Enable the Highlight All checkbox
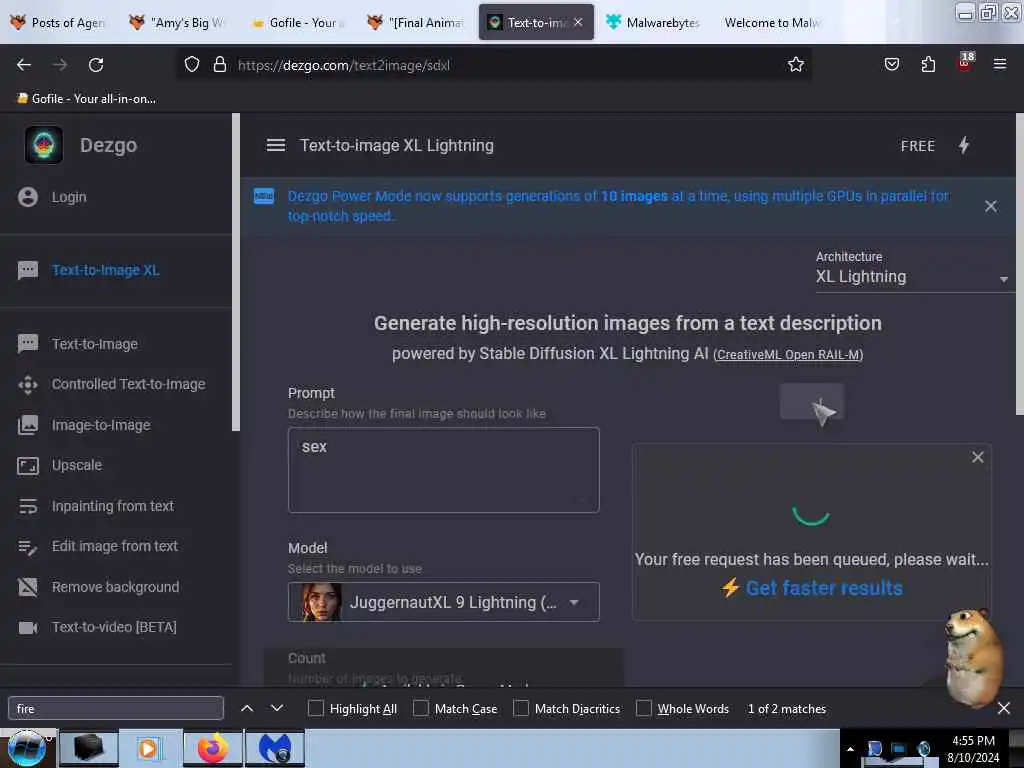Image resolution: width=1024 pixels, height=768 pixels. (x=315, y=709)
